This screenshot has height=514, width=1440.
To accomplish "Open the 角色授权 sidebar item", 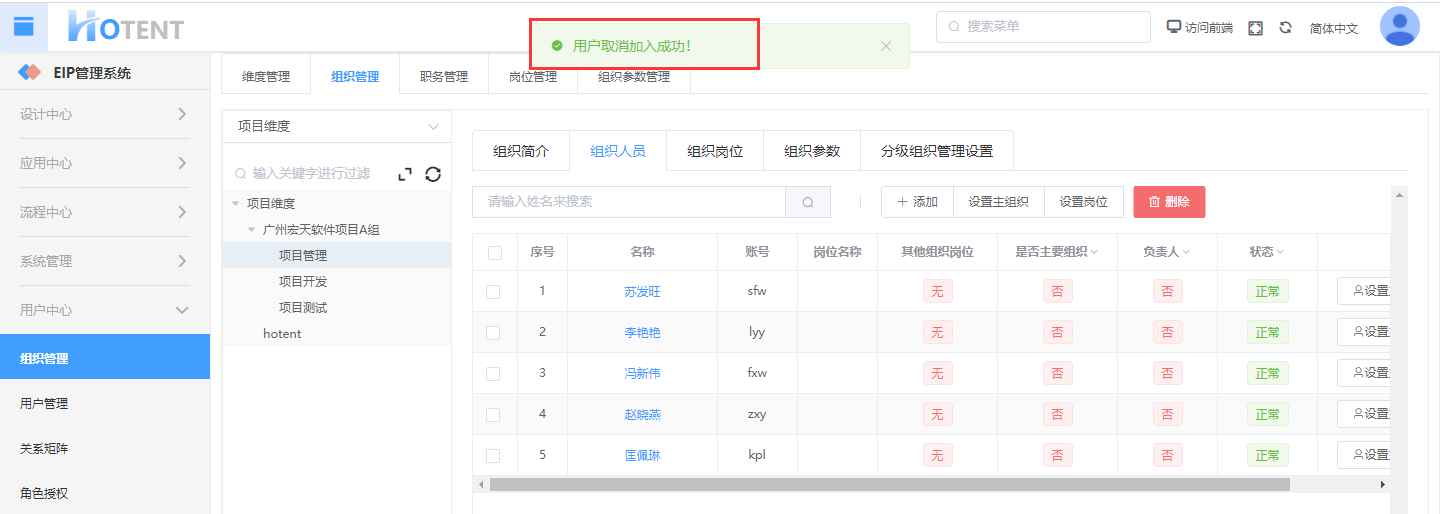I will (105, 493).
